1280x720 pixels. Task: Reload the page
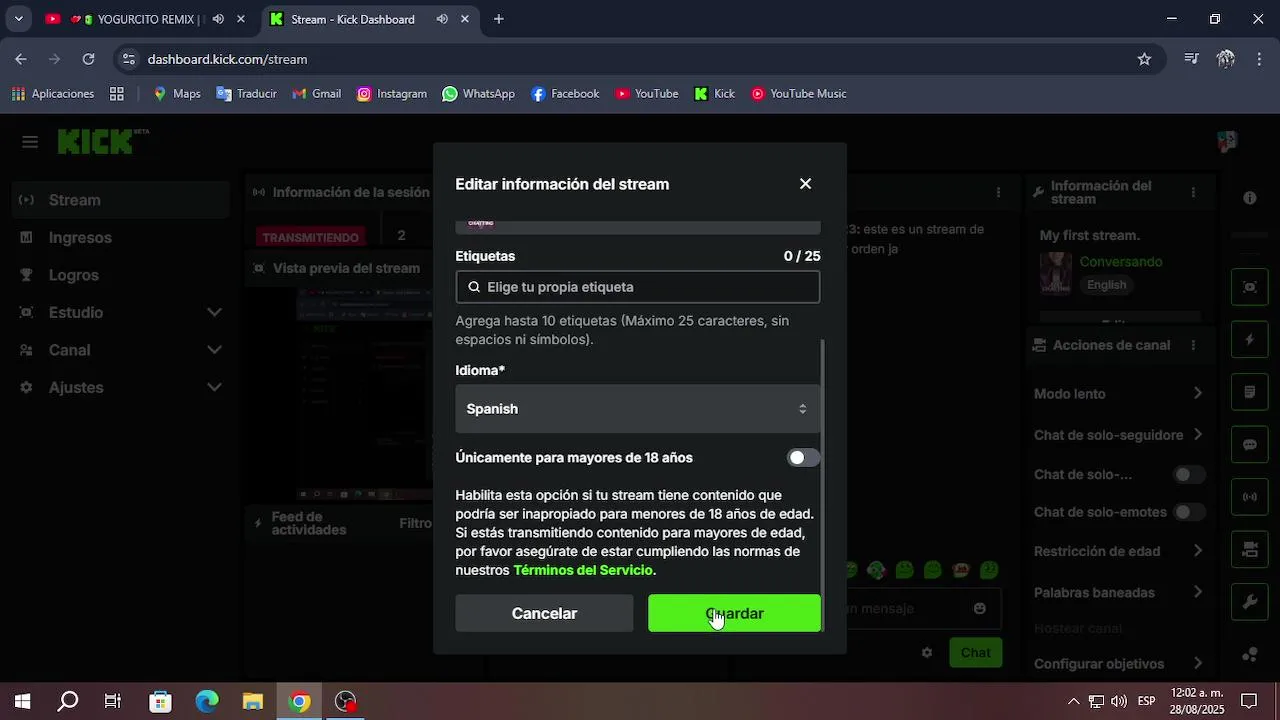[88, 59]
